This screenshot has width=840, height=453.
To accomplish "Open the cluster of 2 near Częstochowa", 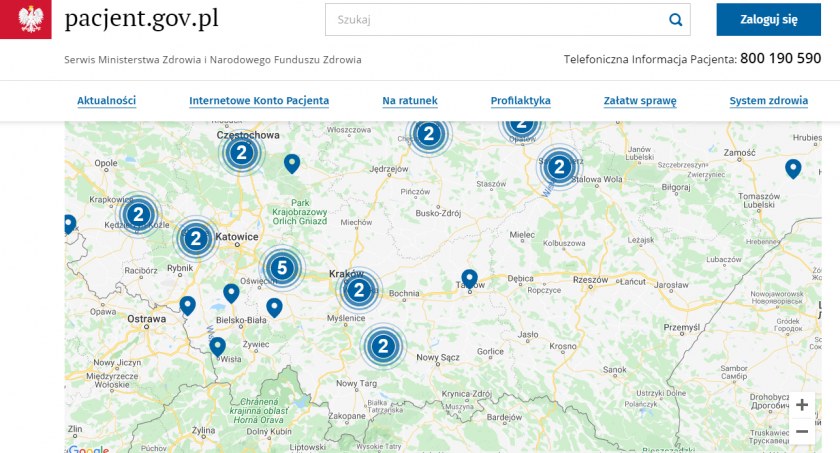I will (242, 153).
